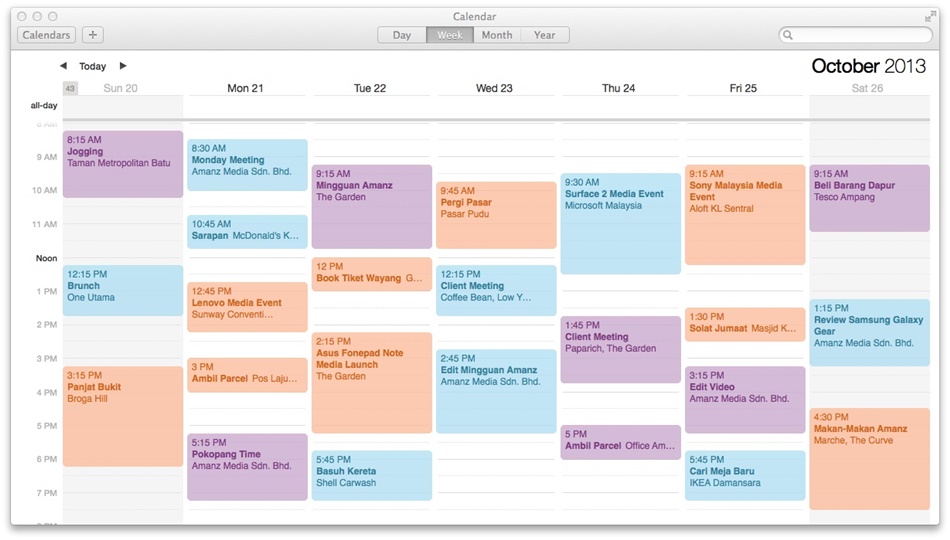Focus the search input field
The width and height of the screenshot is (950, 540).
click(855, 35)
